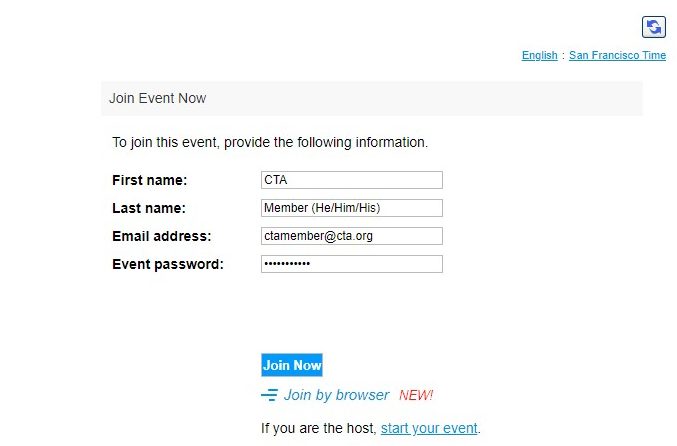
Task: Focus the First name input field
Action: coord(351,180)
